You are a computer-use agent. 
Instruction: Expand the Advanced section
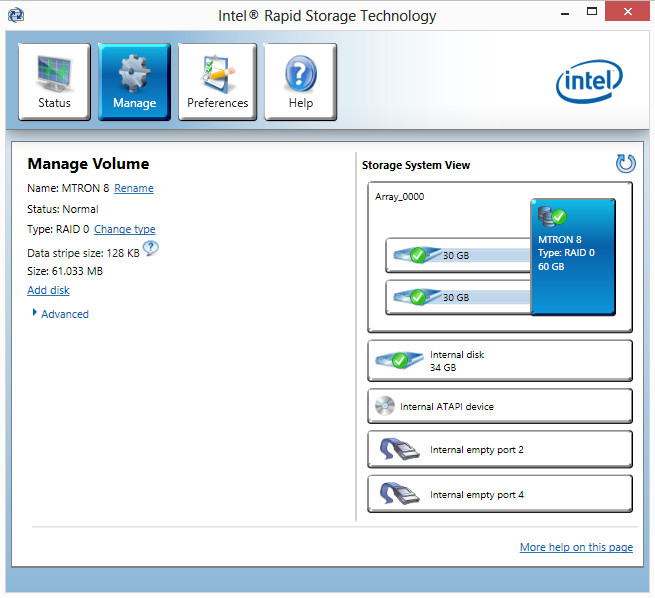[61, 314]
